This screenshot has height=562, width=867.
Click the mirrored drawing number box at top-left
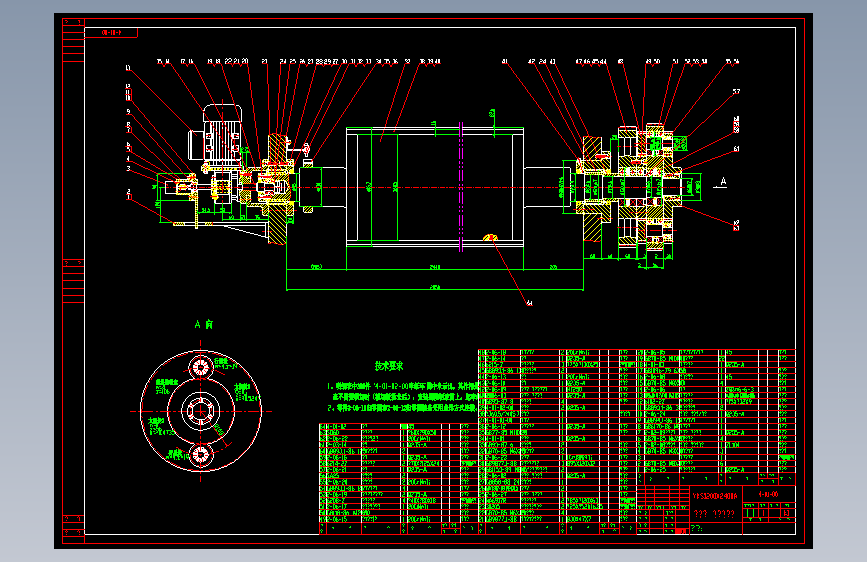coord(111,33)
